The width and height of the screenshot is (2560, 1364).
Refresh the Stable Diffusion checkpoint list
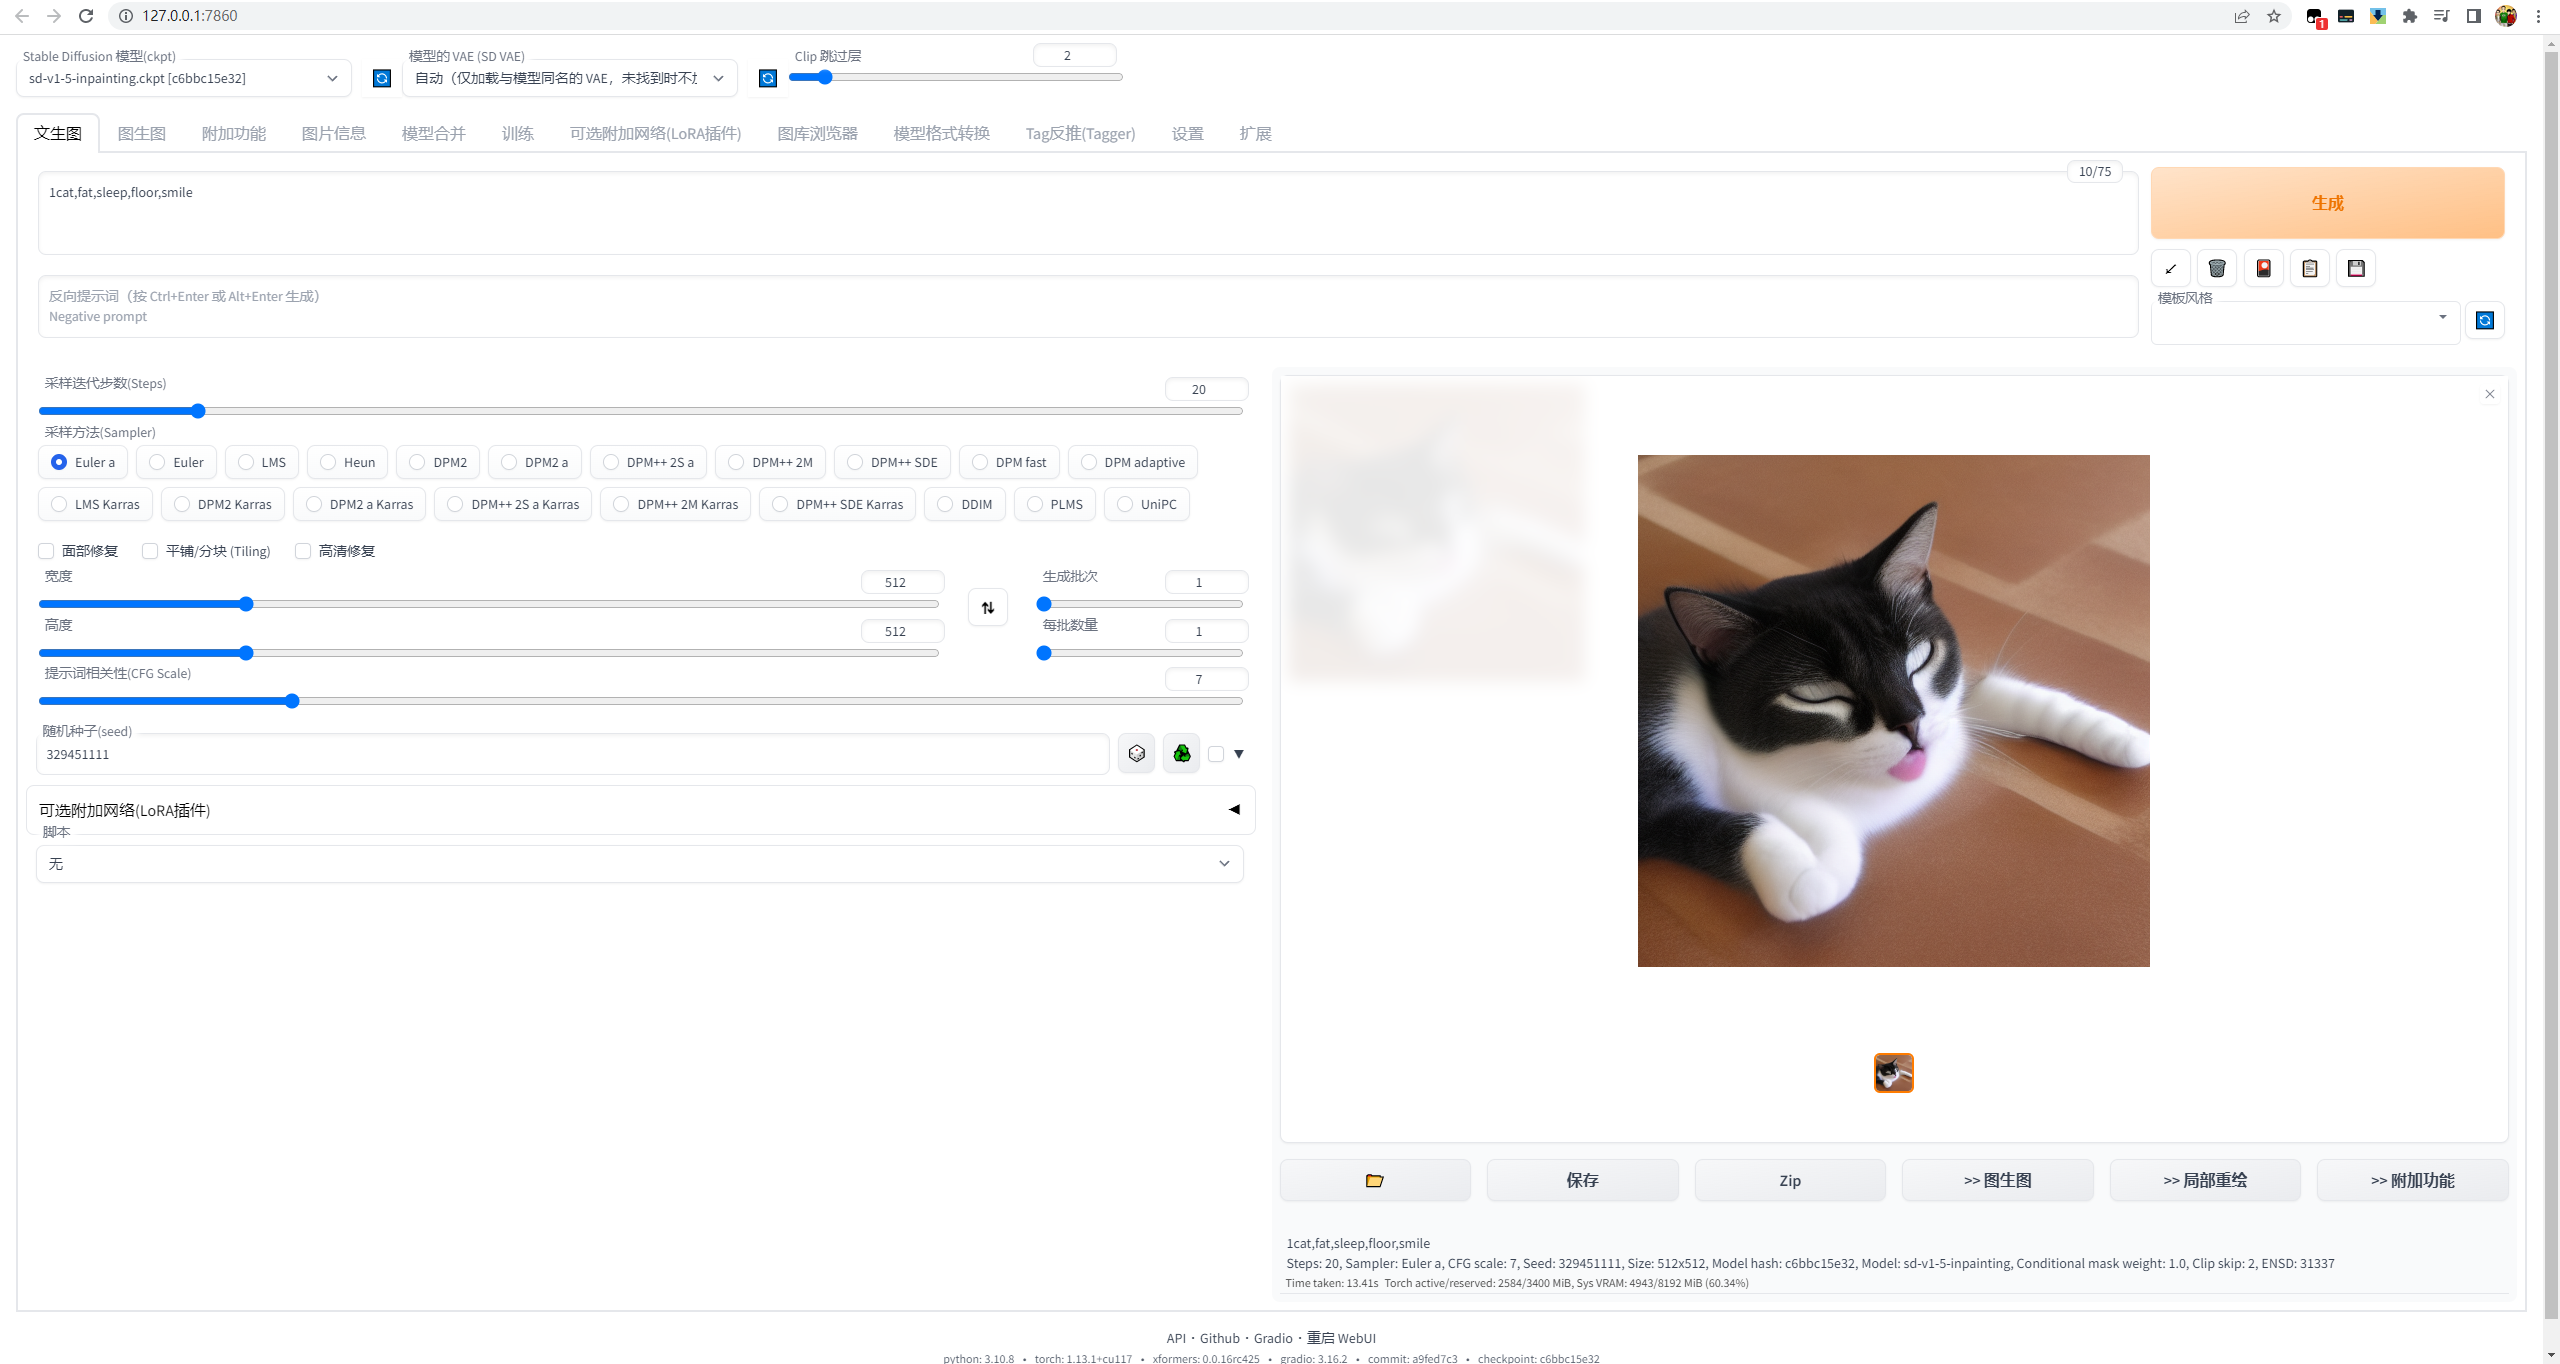pyautogui.click(x=382, y=78)
